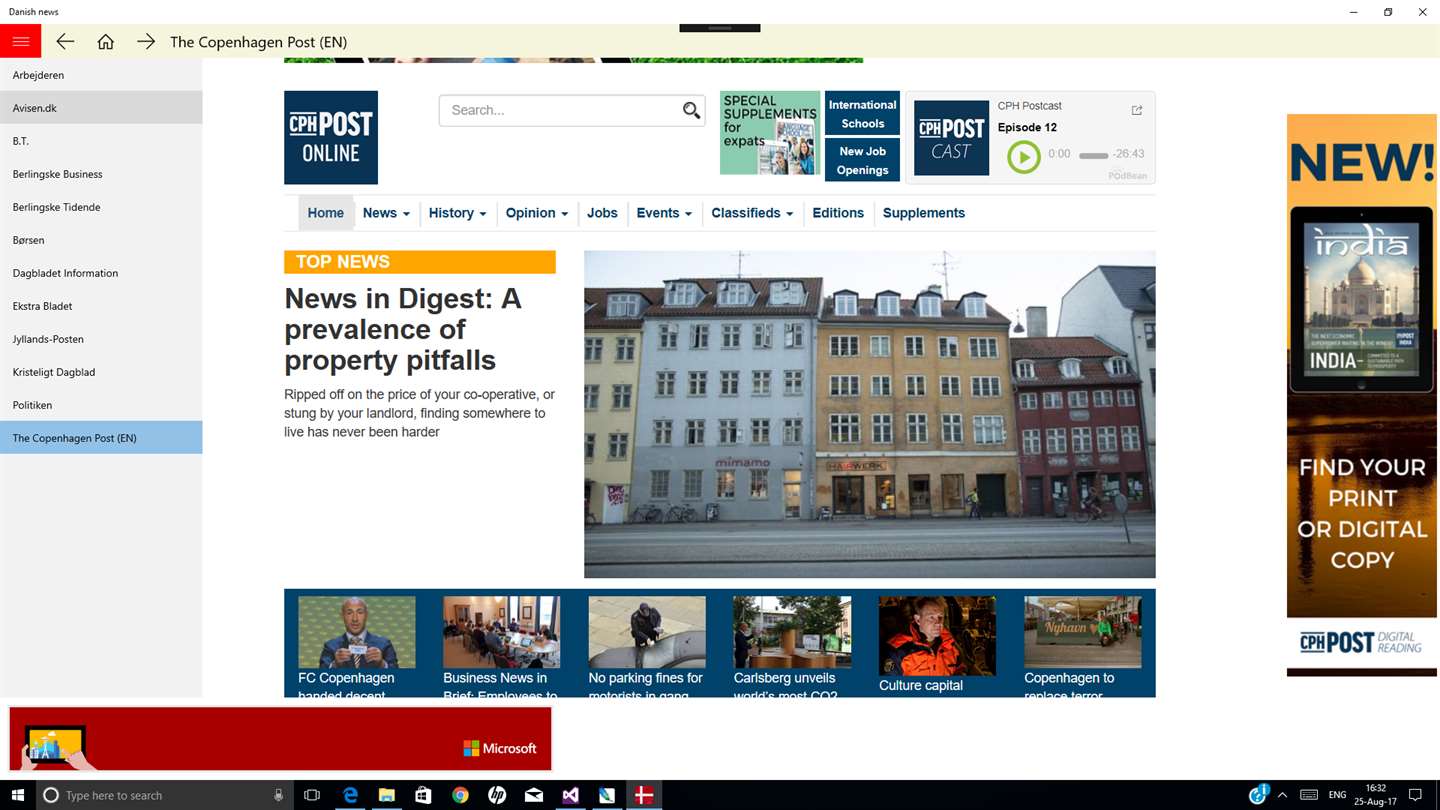Screen dimensions: 1440x810
Task: Select Kristeligt Dagblad in sidebar
Action: click(x=101, y=372)
